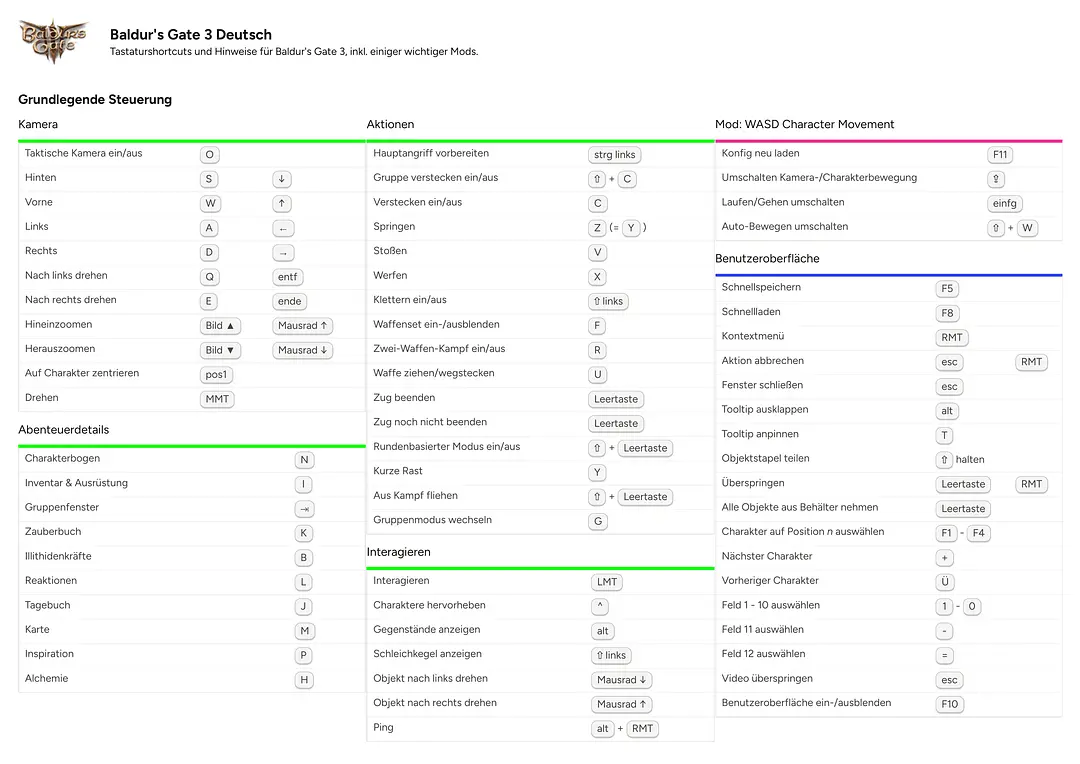
Task: Click the F5 keycap for Schnellspeichern
Action: pyautogui.click(x=947, y=289)
